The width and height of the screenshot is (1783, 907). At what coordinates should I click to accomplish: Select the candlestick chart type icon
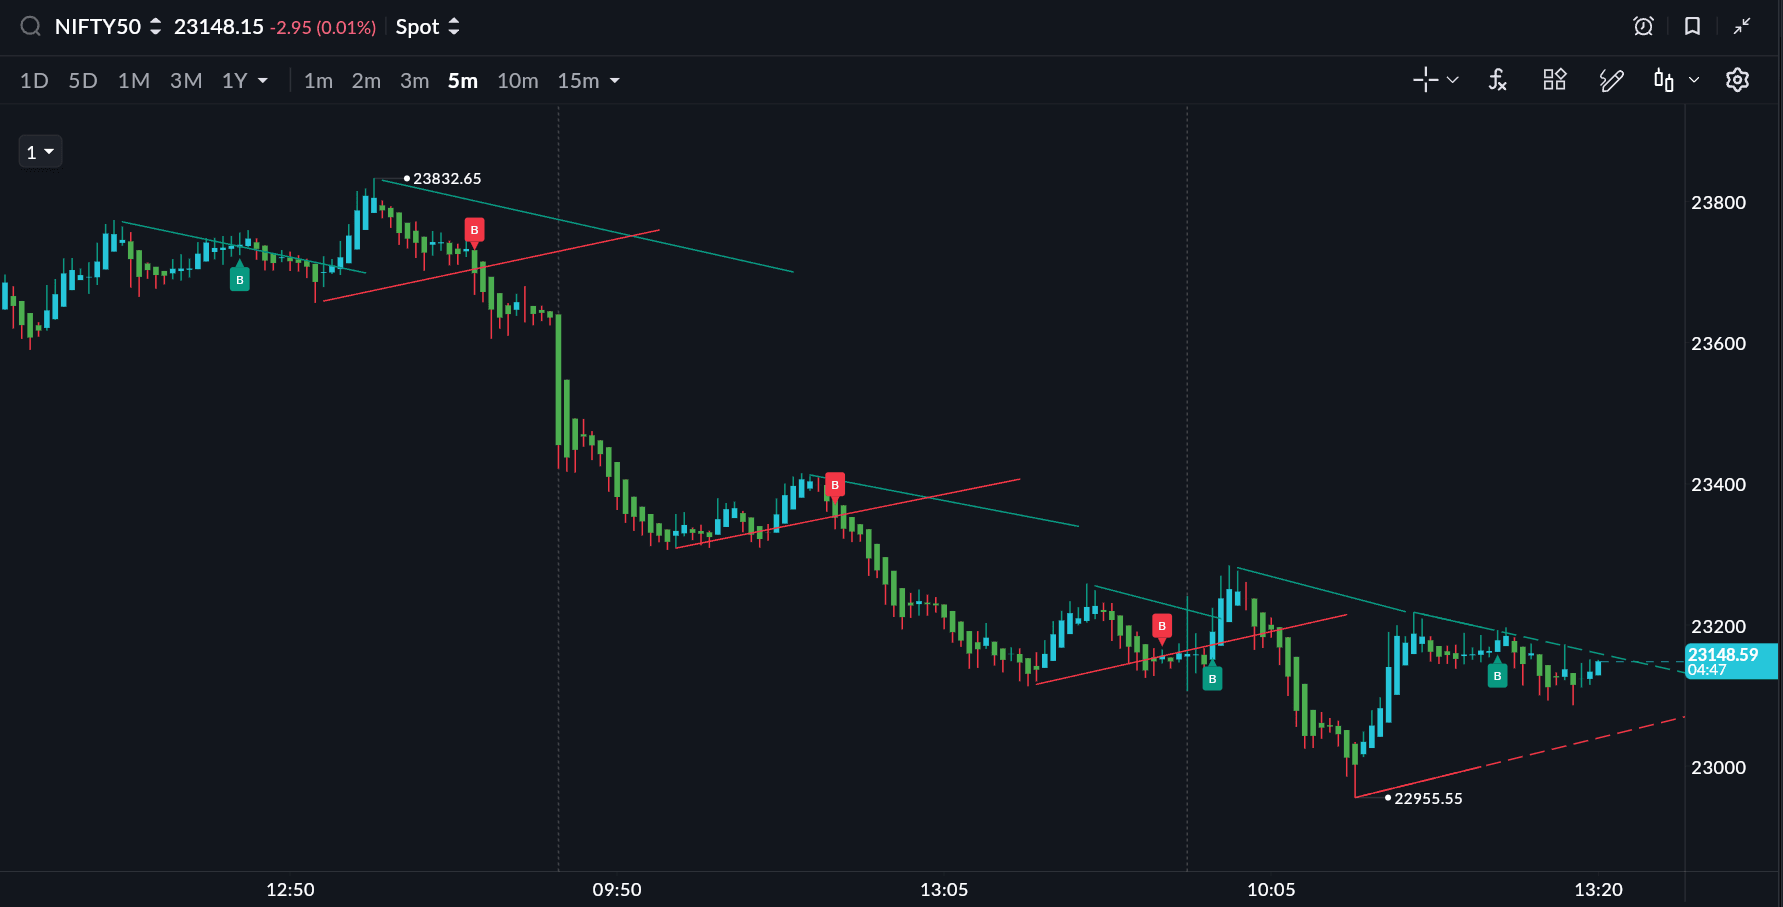tap(1663, 80)
